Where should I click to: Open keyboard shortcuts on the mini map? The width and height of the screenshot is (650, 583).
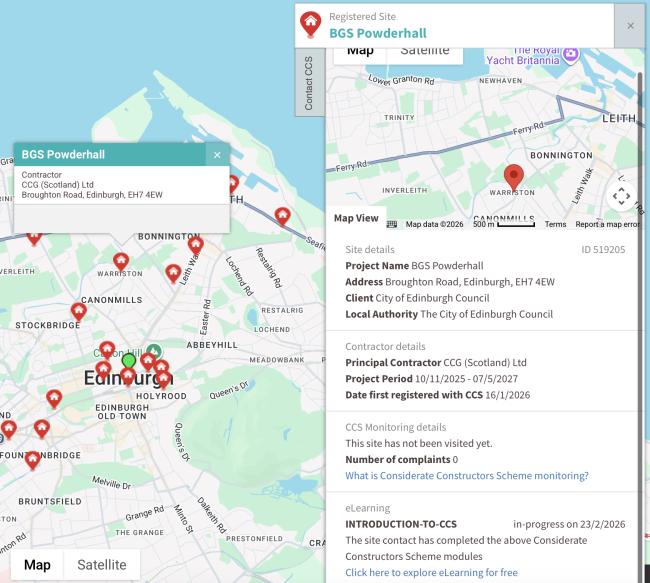(x=392, y=225)
